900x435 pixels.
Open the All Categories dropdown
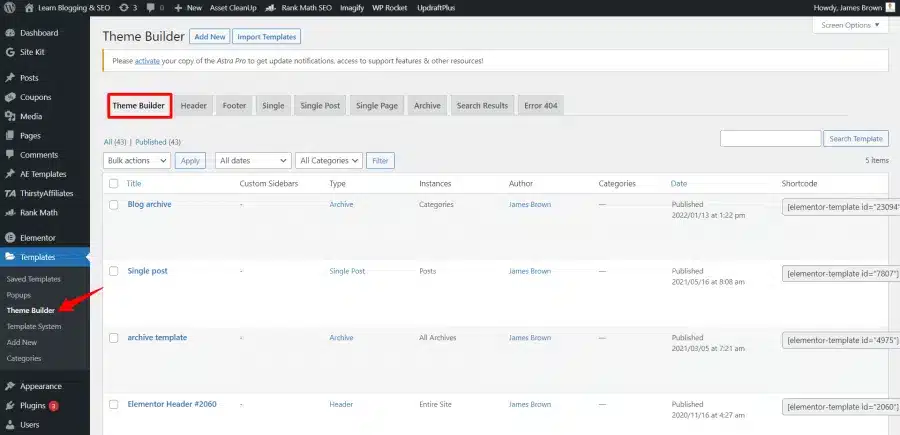click(329, 161)
